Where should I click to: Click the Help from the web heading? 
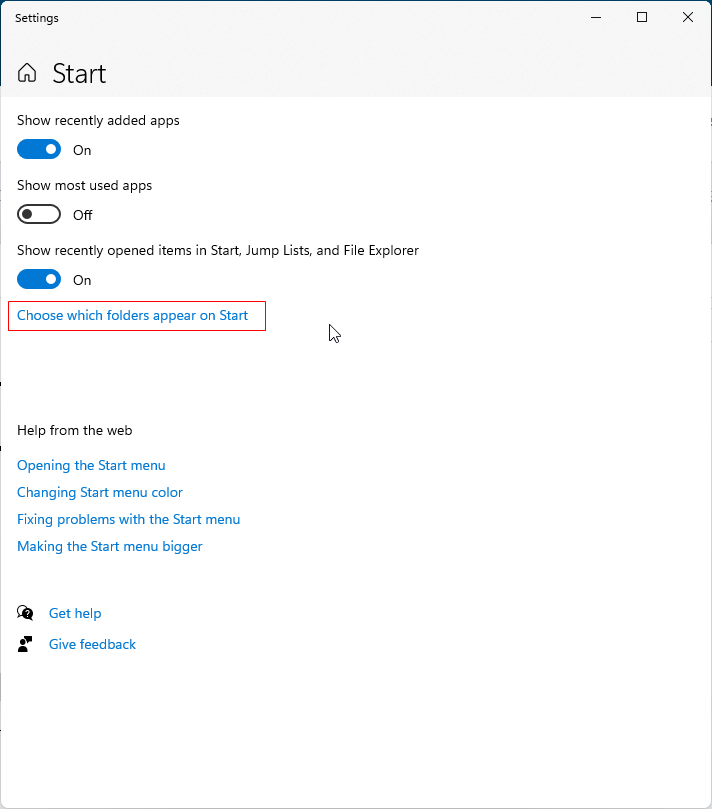pos(75,430)
